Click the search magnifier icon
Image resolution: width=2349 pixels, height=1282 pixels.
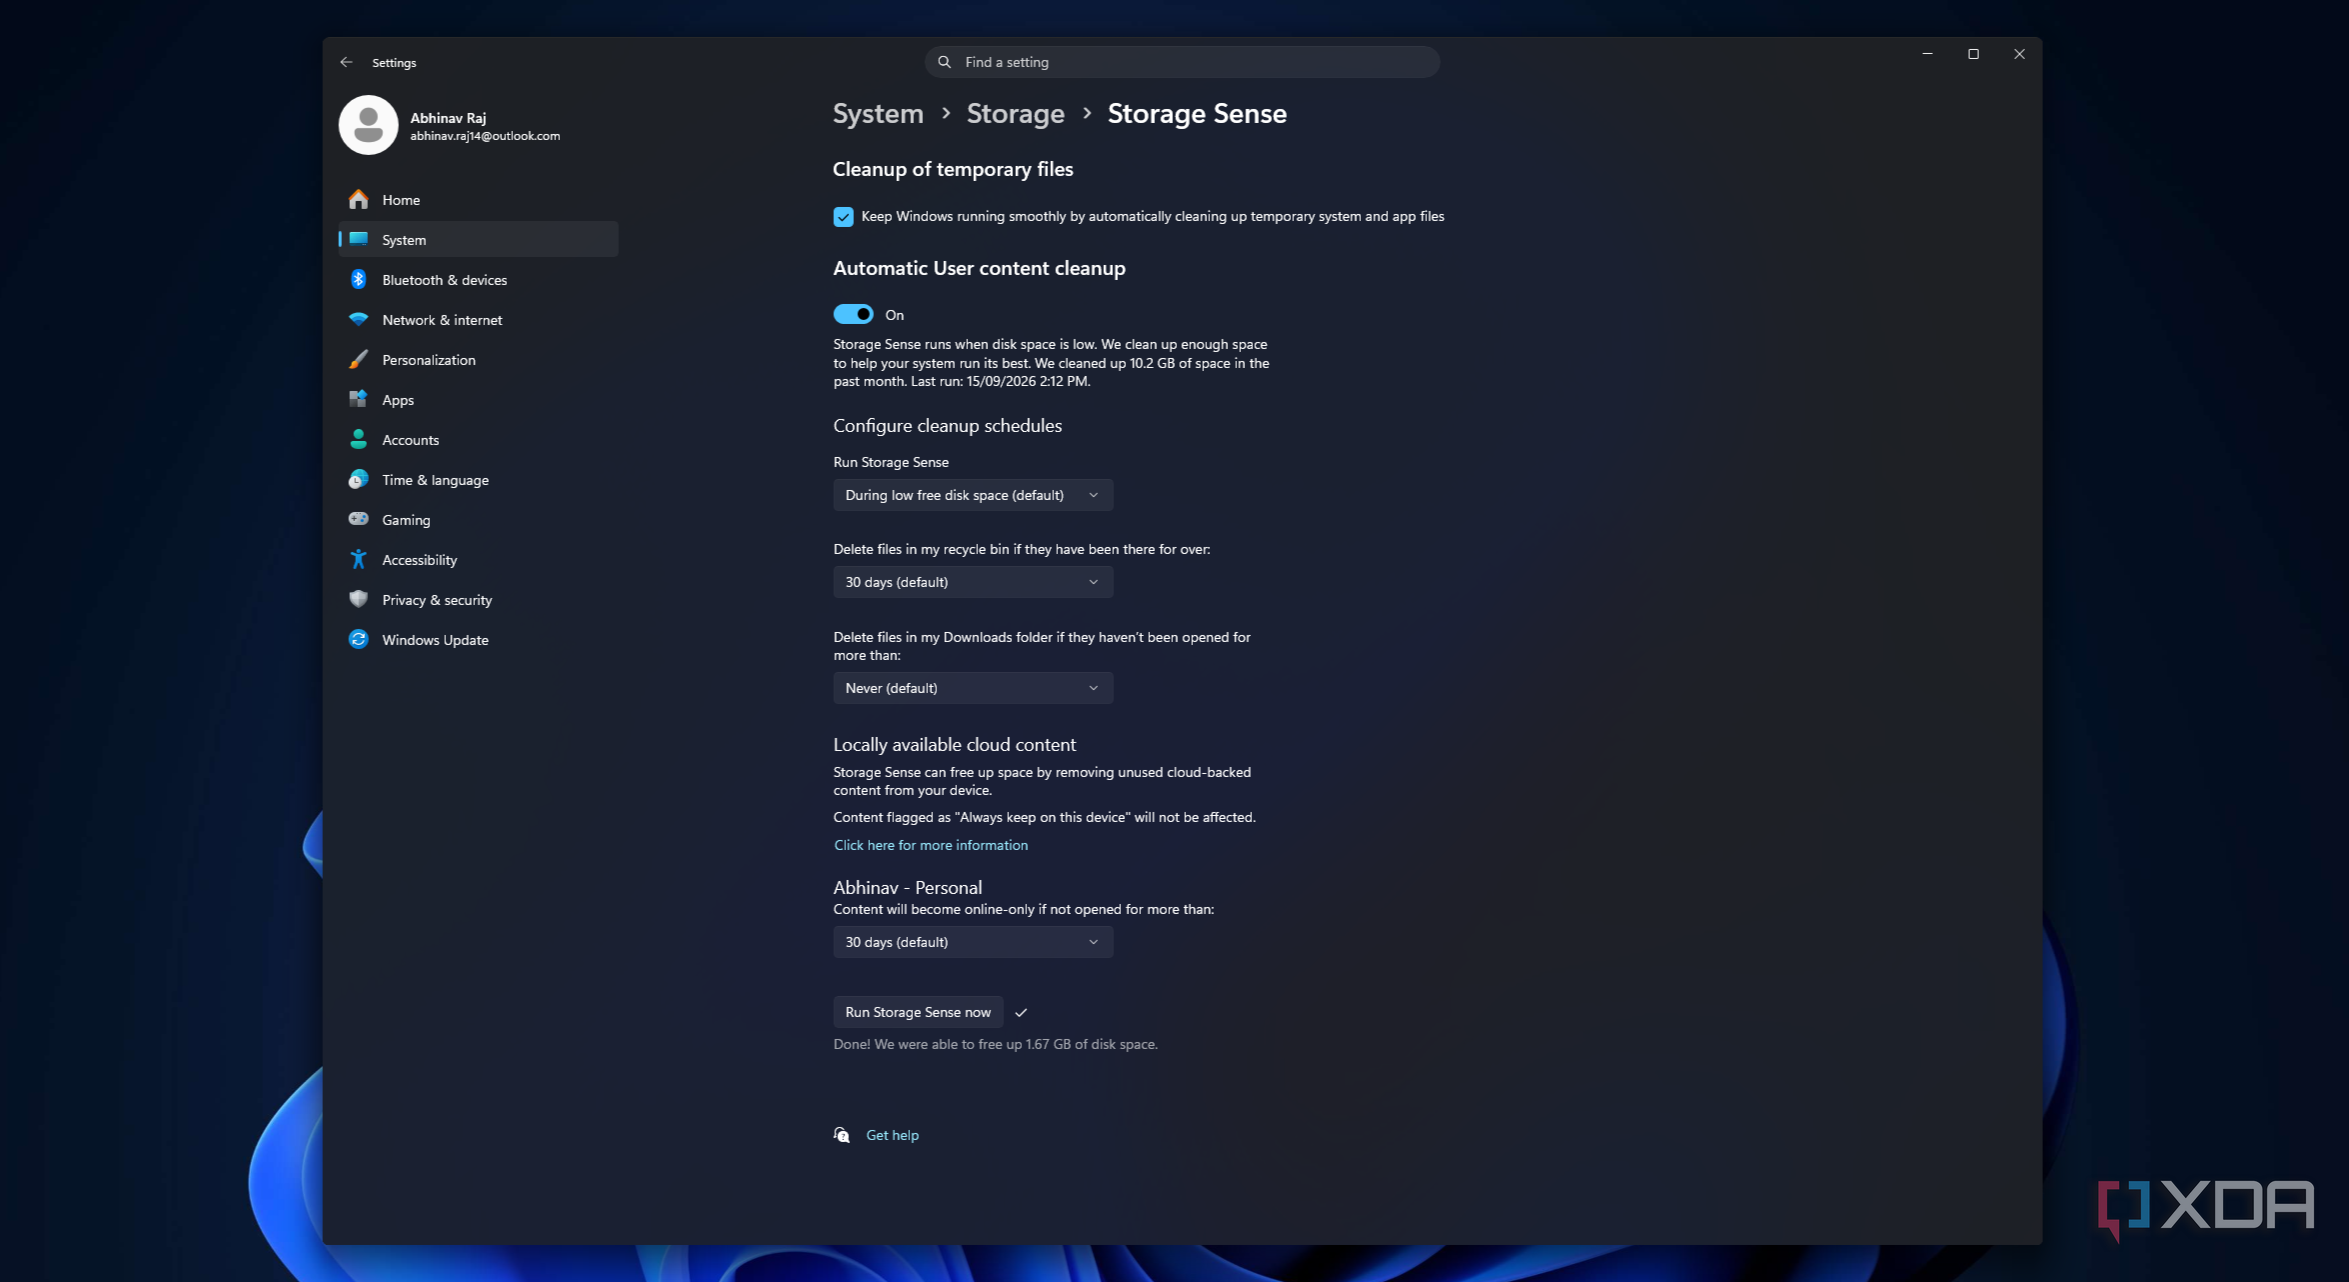[x=944, y=62]
